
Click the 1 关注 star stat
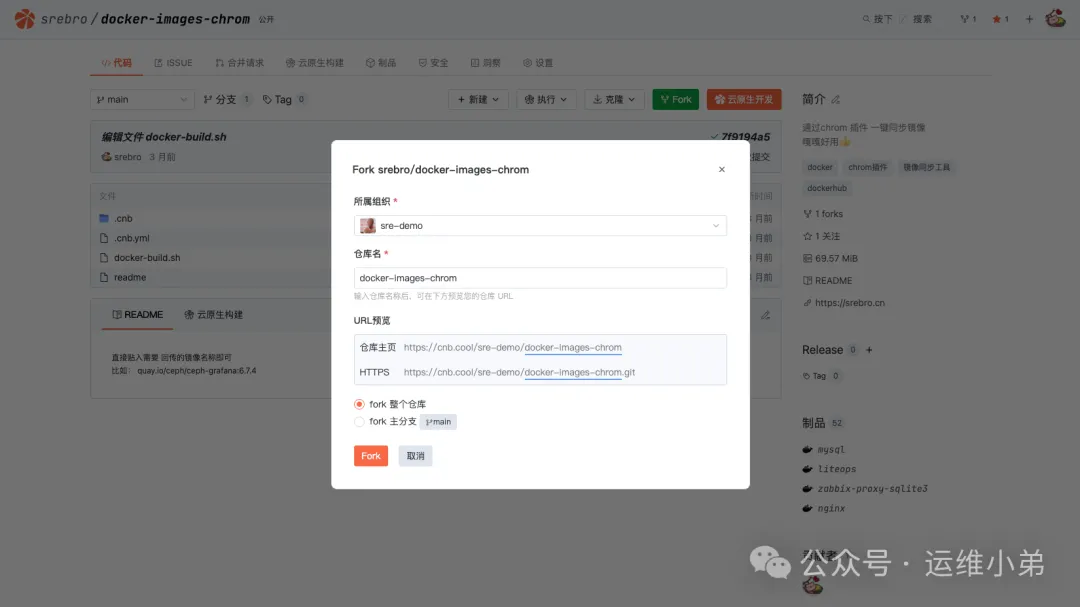(822, 236)
